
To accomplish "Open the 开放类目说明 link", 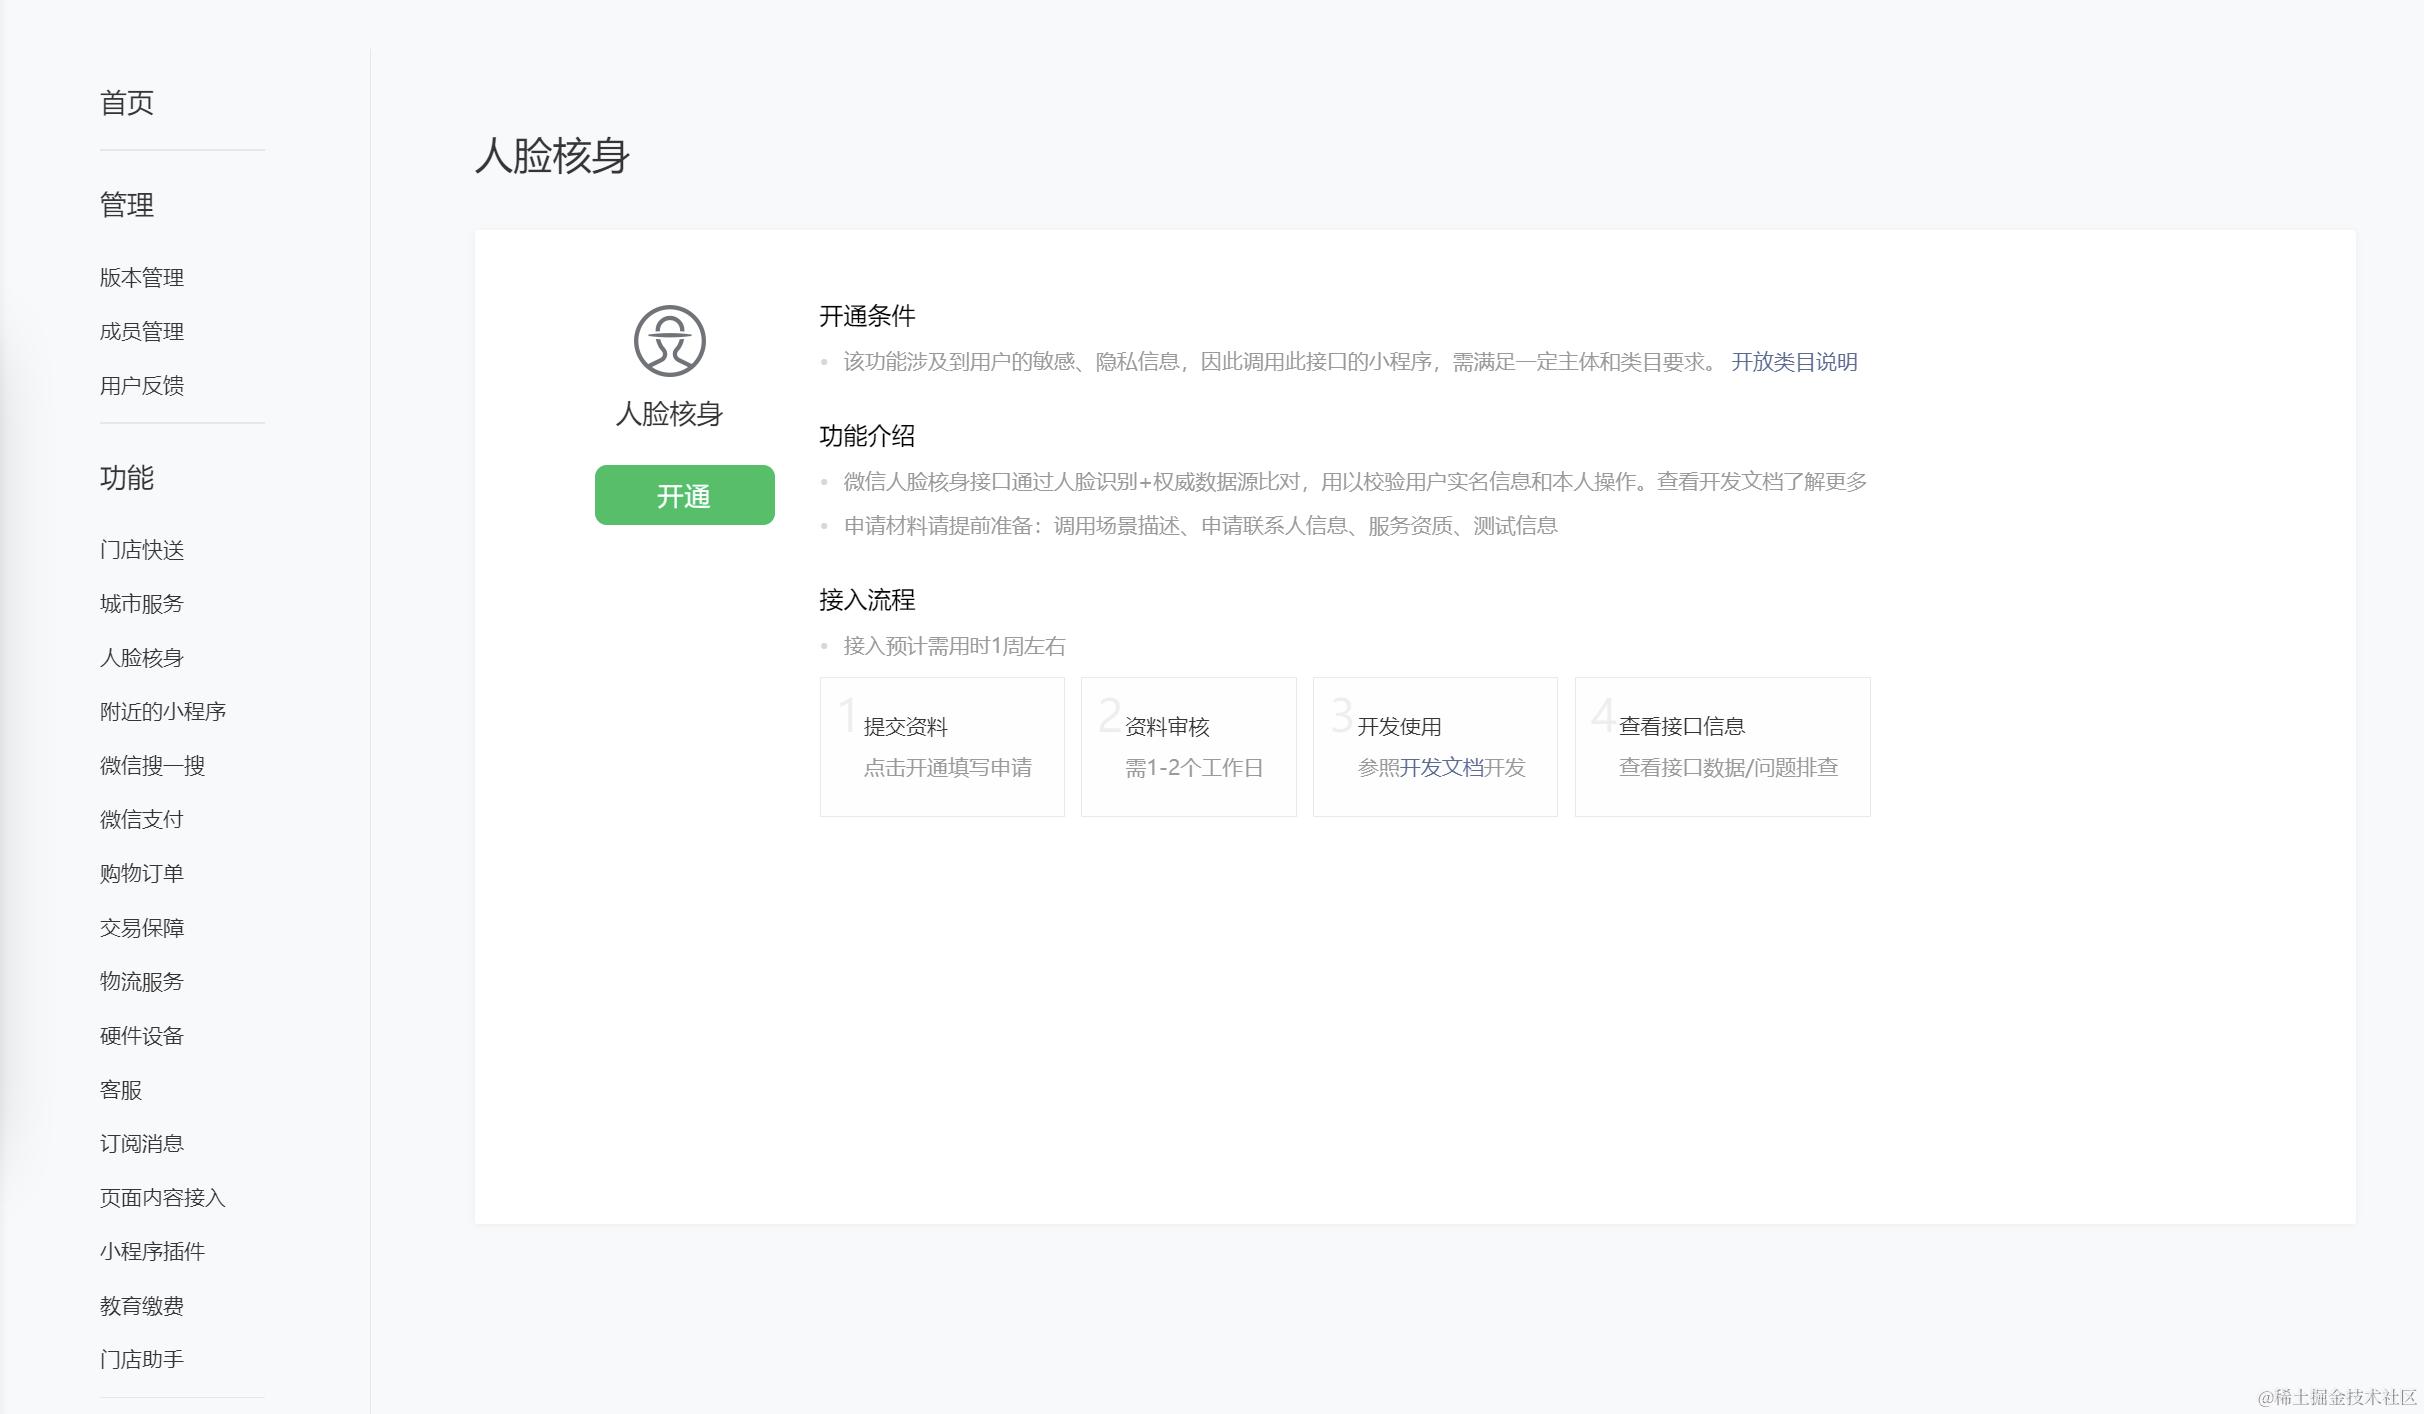I will point(1793,362).
